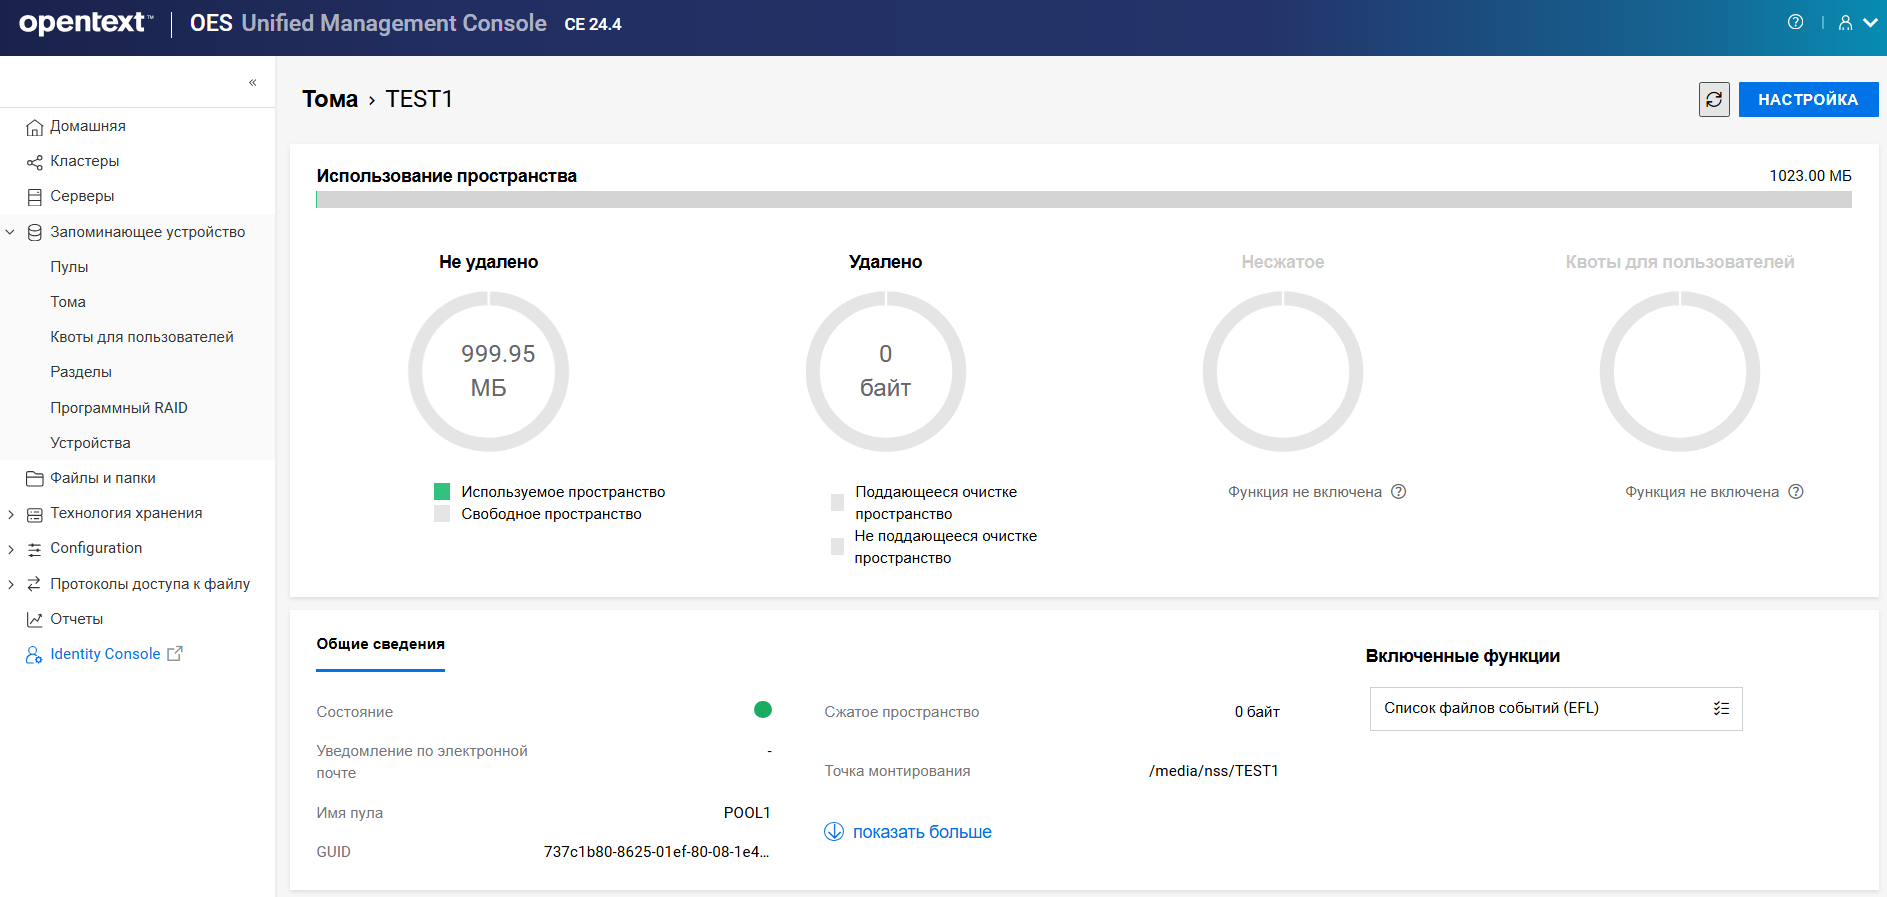Viewport: 1887px width, 897px height.
Task: Collapse the Запоминающее устройство section
Action: coord(10,232)
